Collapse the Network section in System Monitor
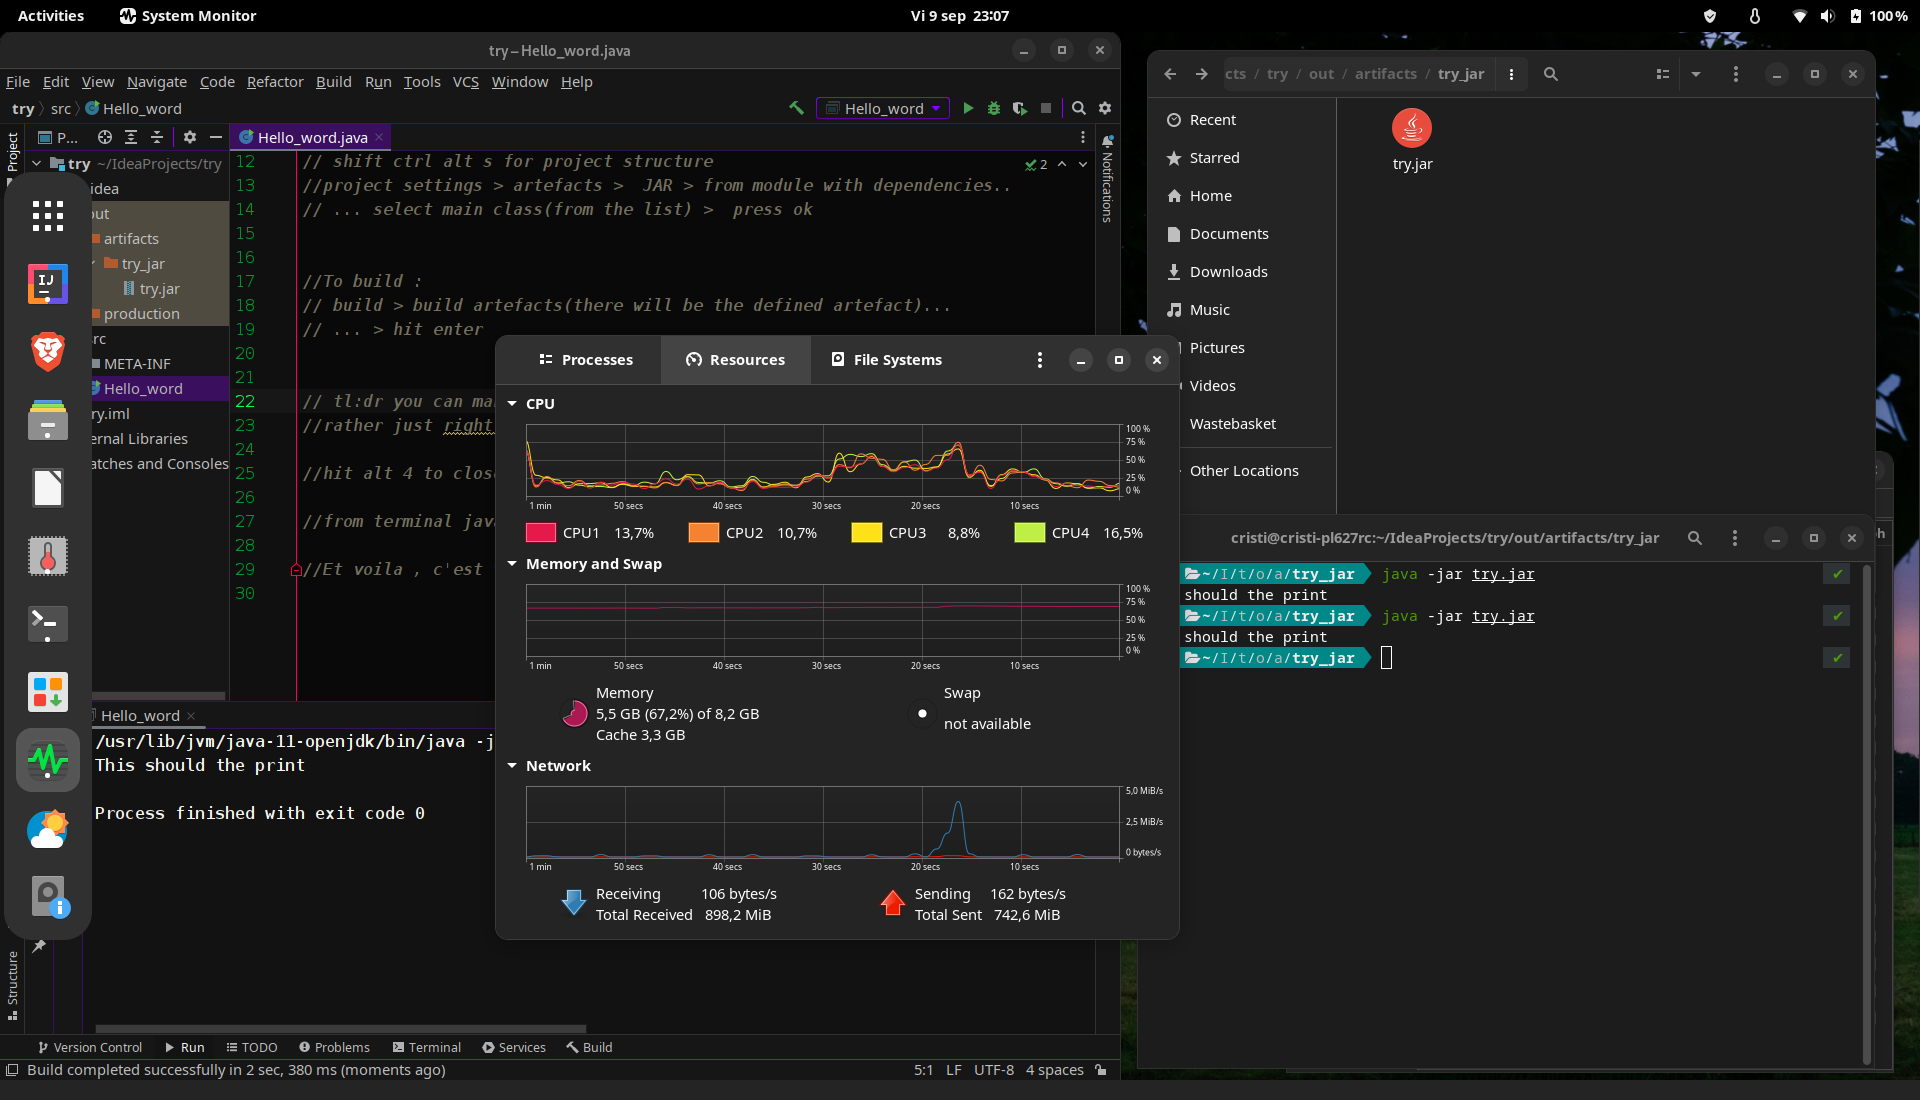The height and width of the screenshot is (1100, 1920). pyautogui.click(x=512, y=766)
